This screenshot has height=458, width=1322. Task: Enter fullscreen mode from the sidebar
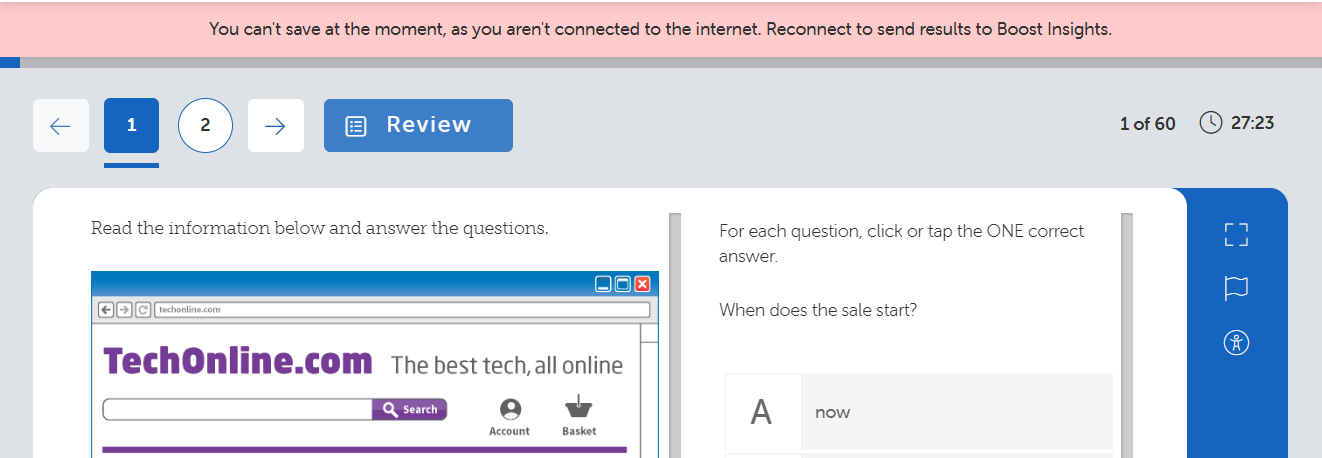coord(1237,235)
